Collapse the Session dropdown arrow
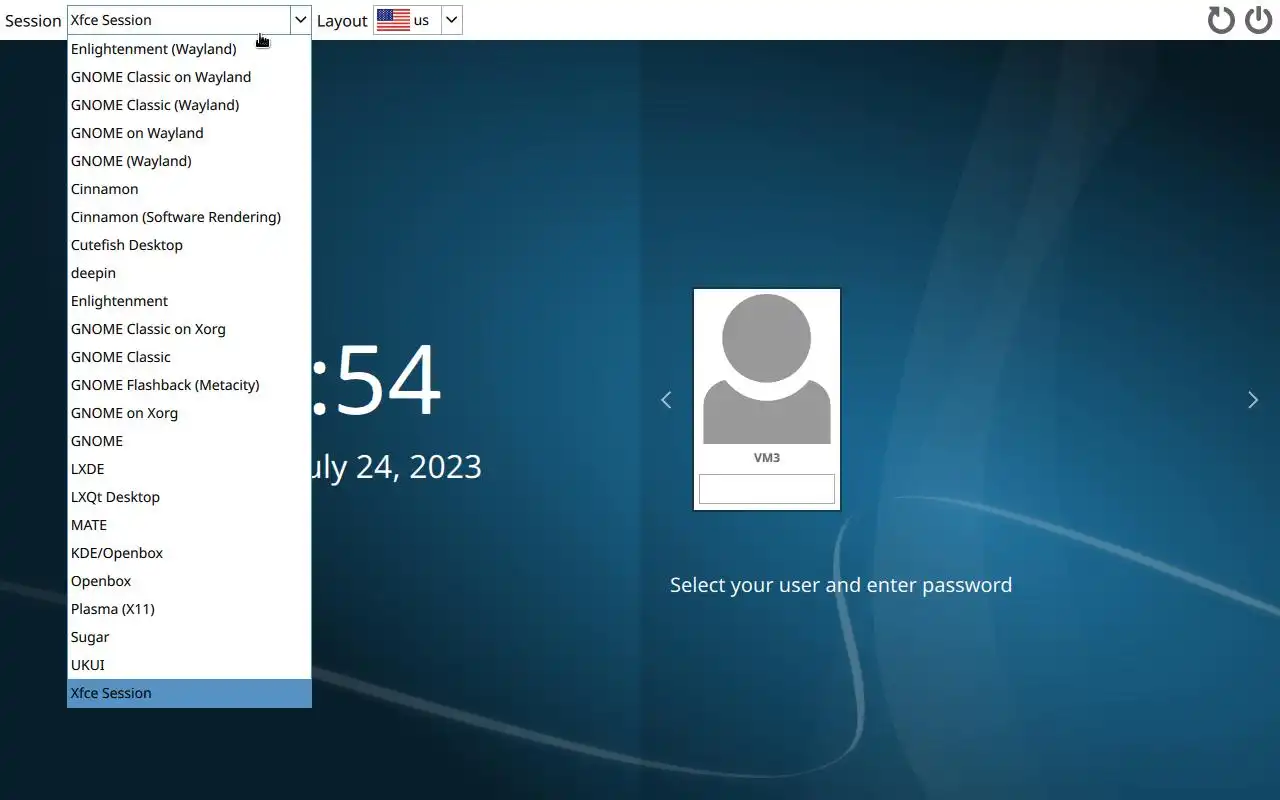Image resolution: width=1280 pixels, height=800 pixels. pos(300,20)
